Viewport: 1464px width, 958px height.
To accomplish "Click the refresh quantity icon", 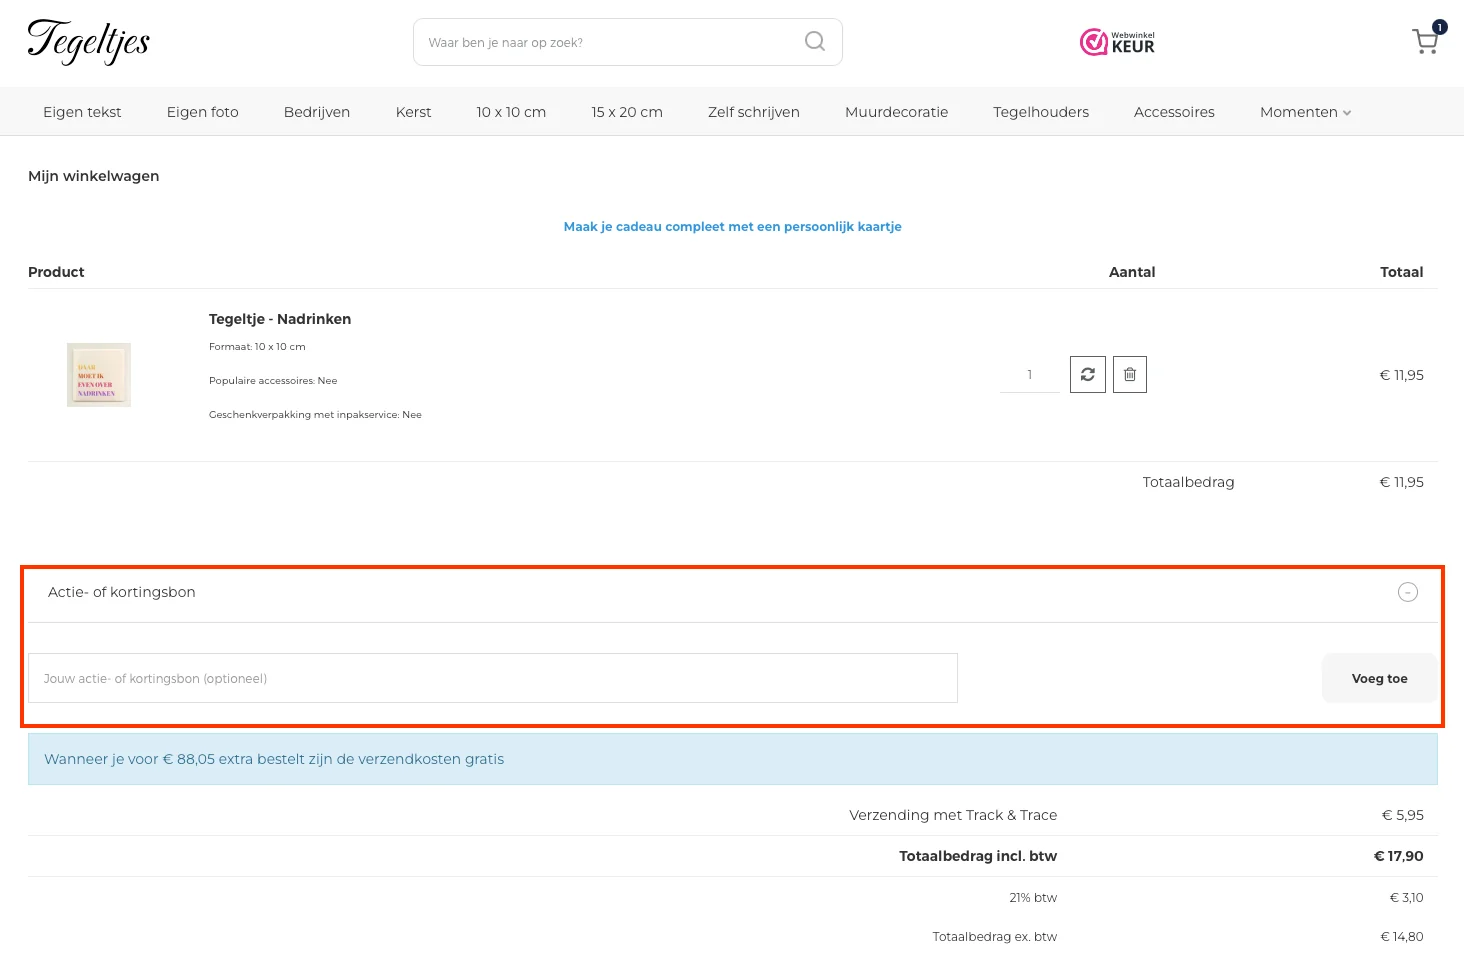I will tap(1087, 375).
